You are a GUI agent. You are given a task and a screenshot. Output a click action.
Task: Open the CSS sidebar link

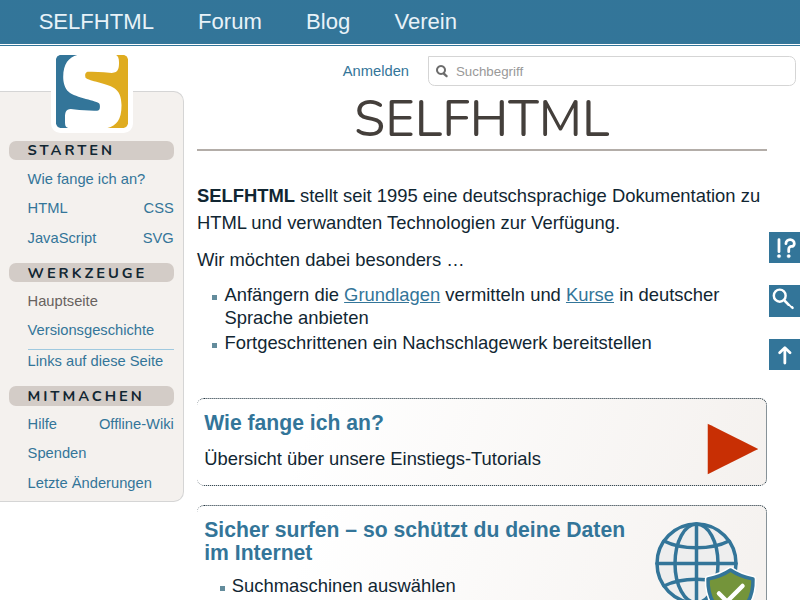coord(158,208)
